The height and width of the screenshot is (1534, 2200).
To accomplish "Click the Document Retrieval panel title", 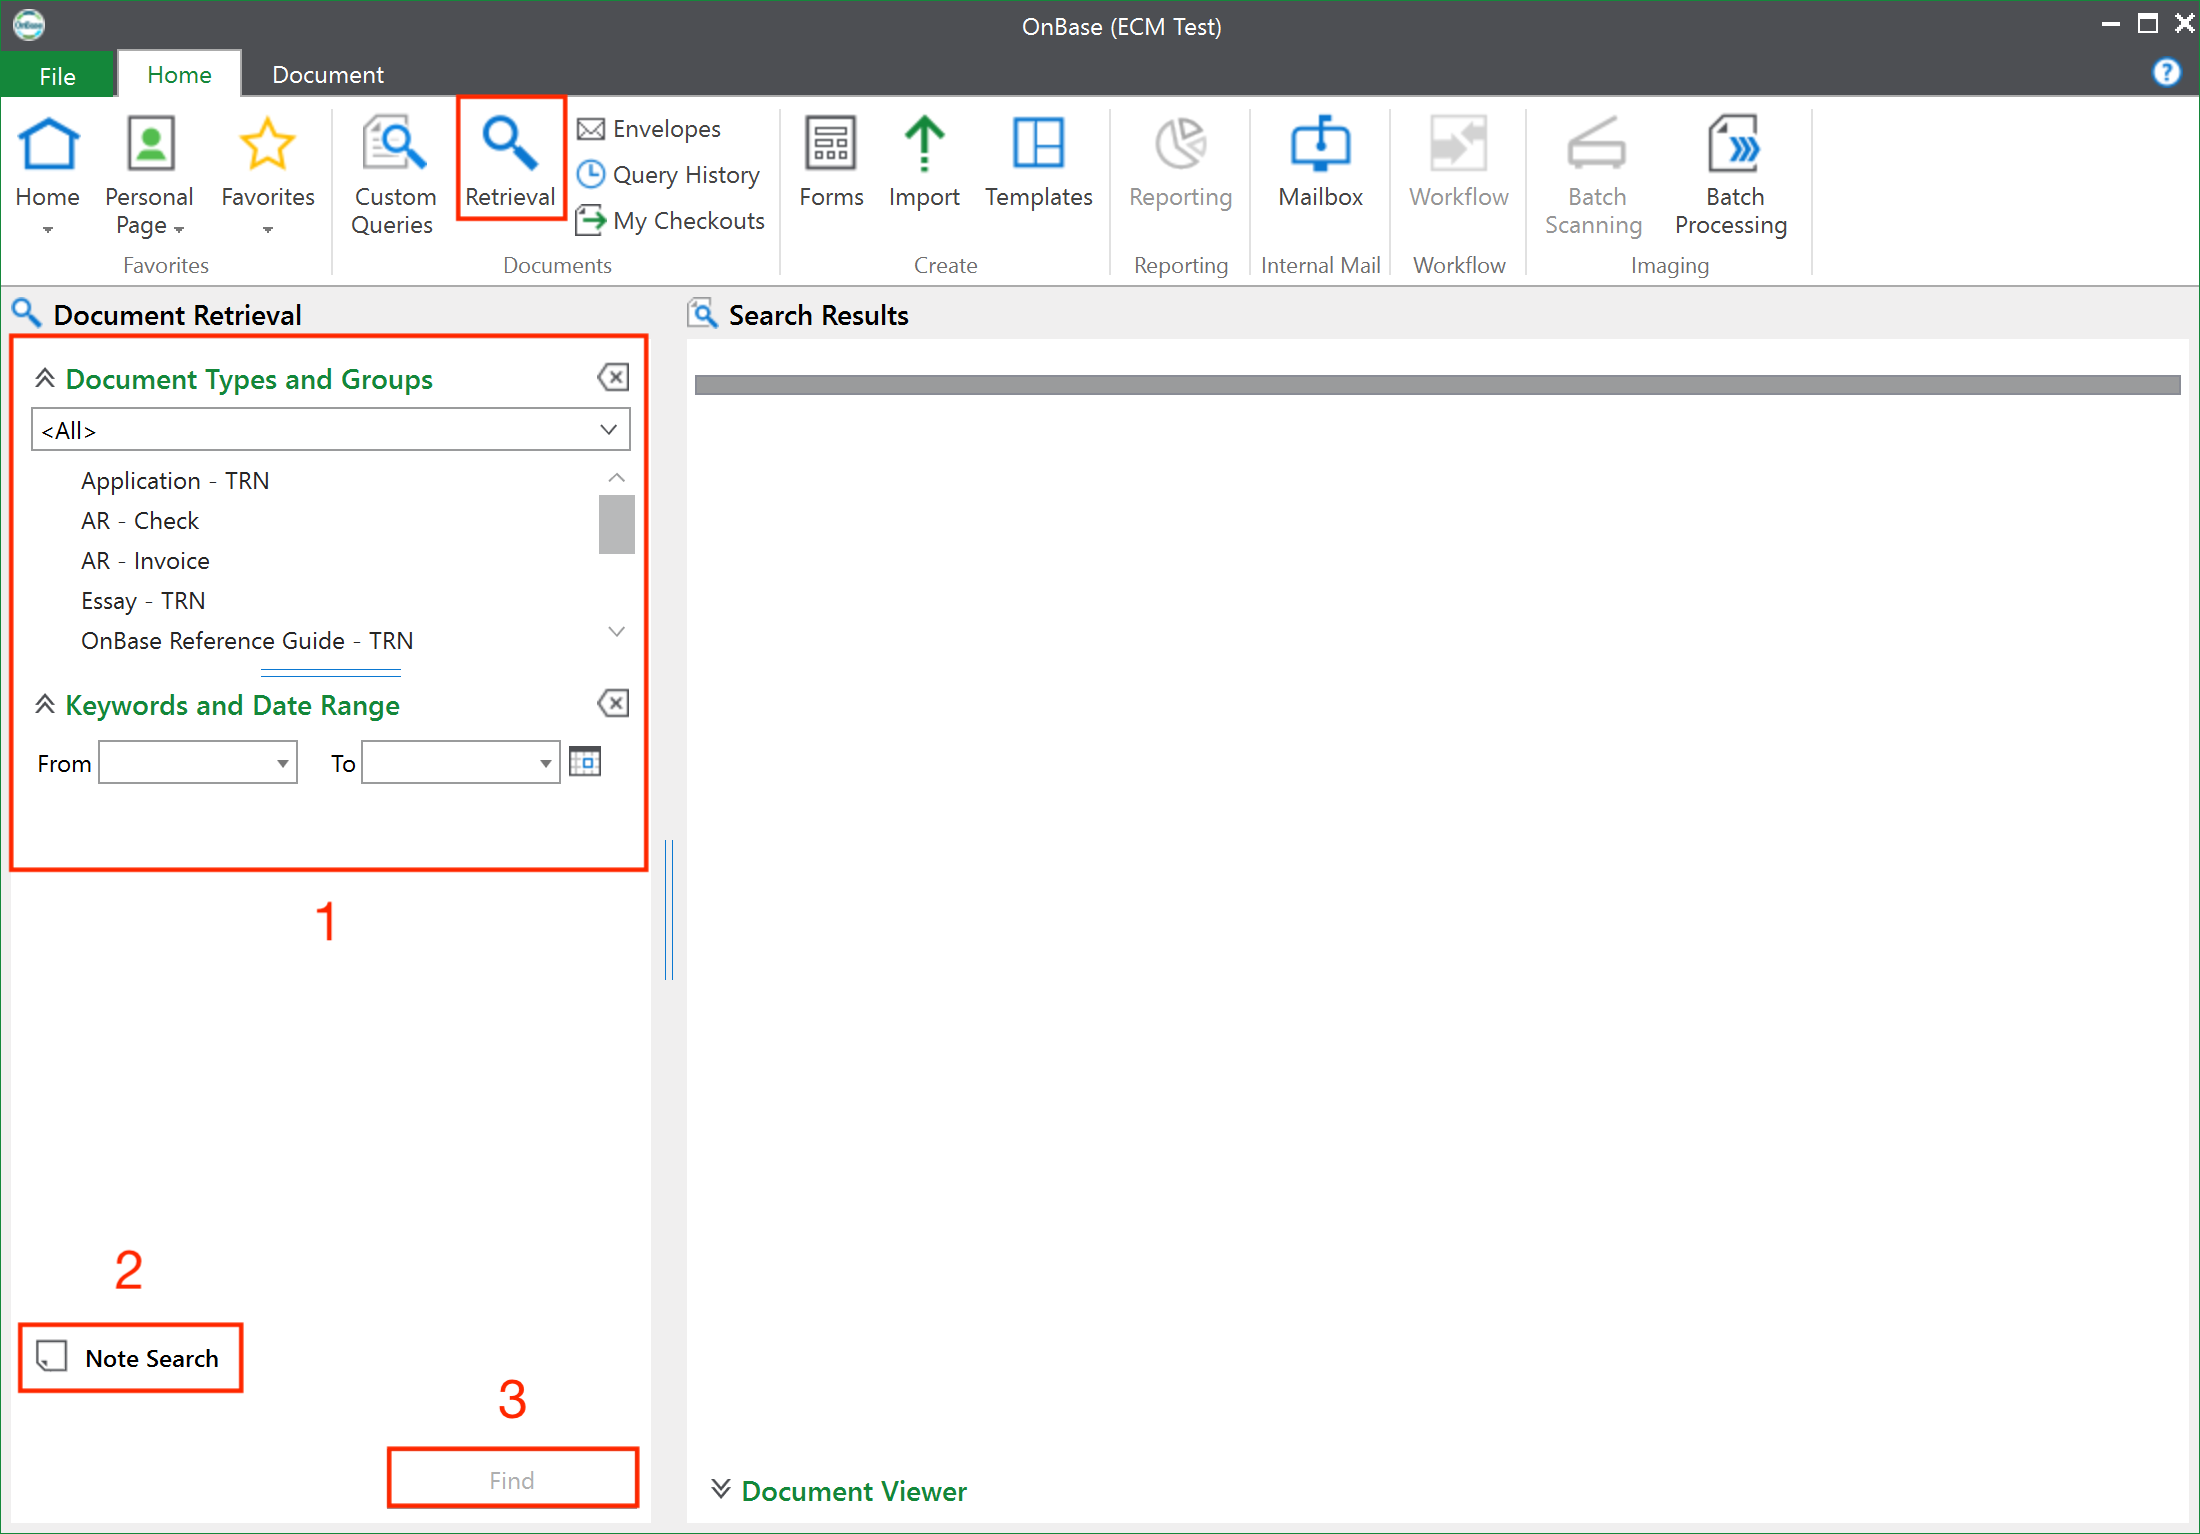I will pos(177,315).
